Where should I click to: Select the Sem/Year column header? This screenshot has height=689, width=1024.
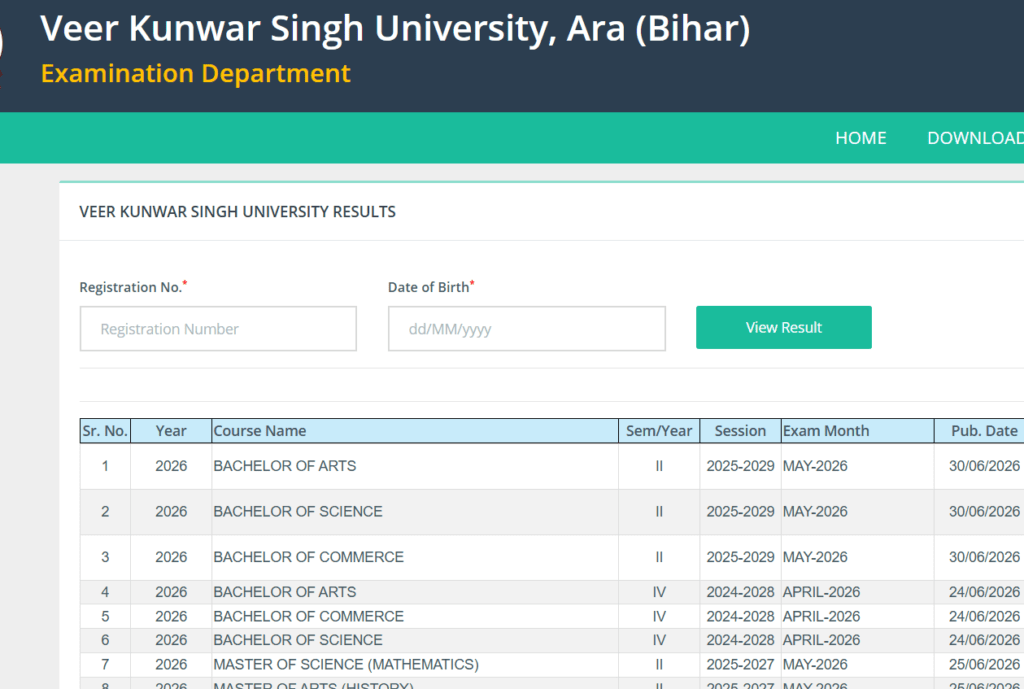point(659,431)
